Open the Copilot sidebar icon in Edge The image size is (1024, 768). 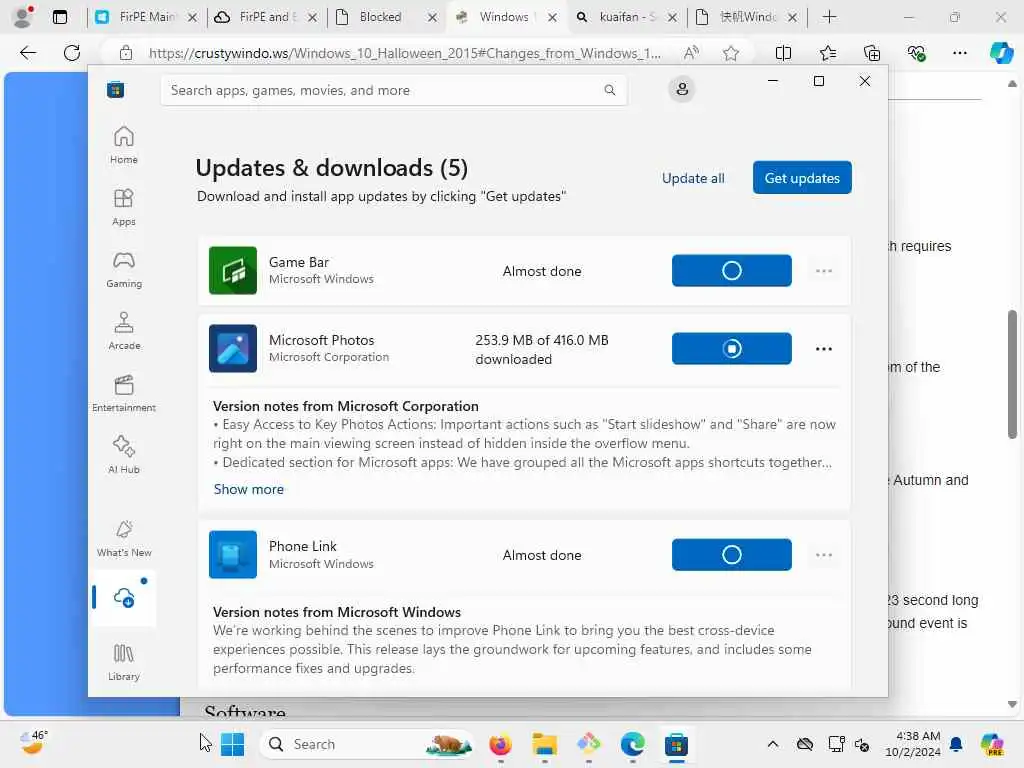1001,53
